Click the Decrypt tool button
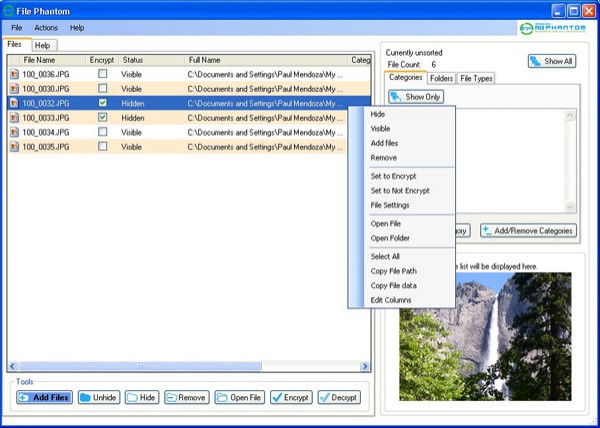This screenshot has width=600, height=428. pos(339,397)
